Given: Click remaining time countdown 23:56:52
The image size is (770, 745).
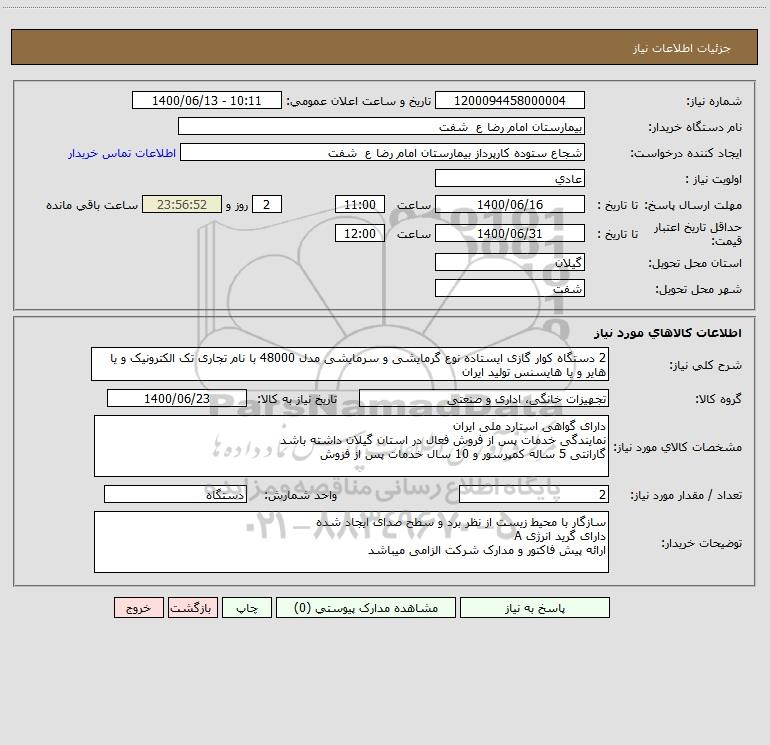Looking at the screenshot, I should click(182, 205).
